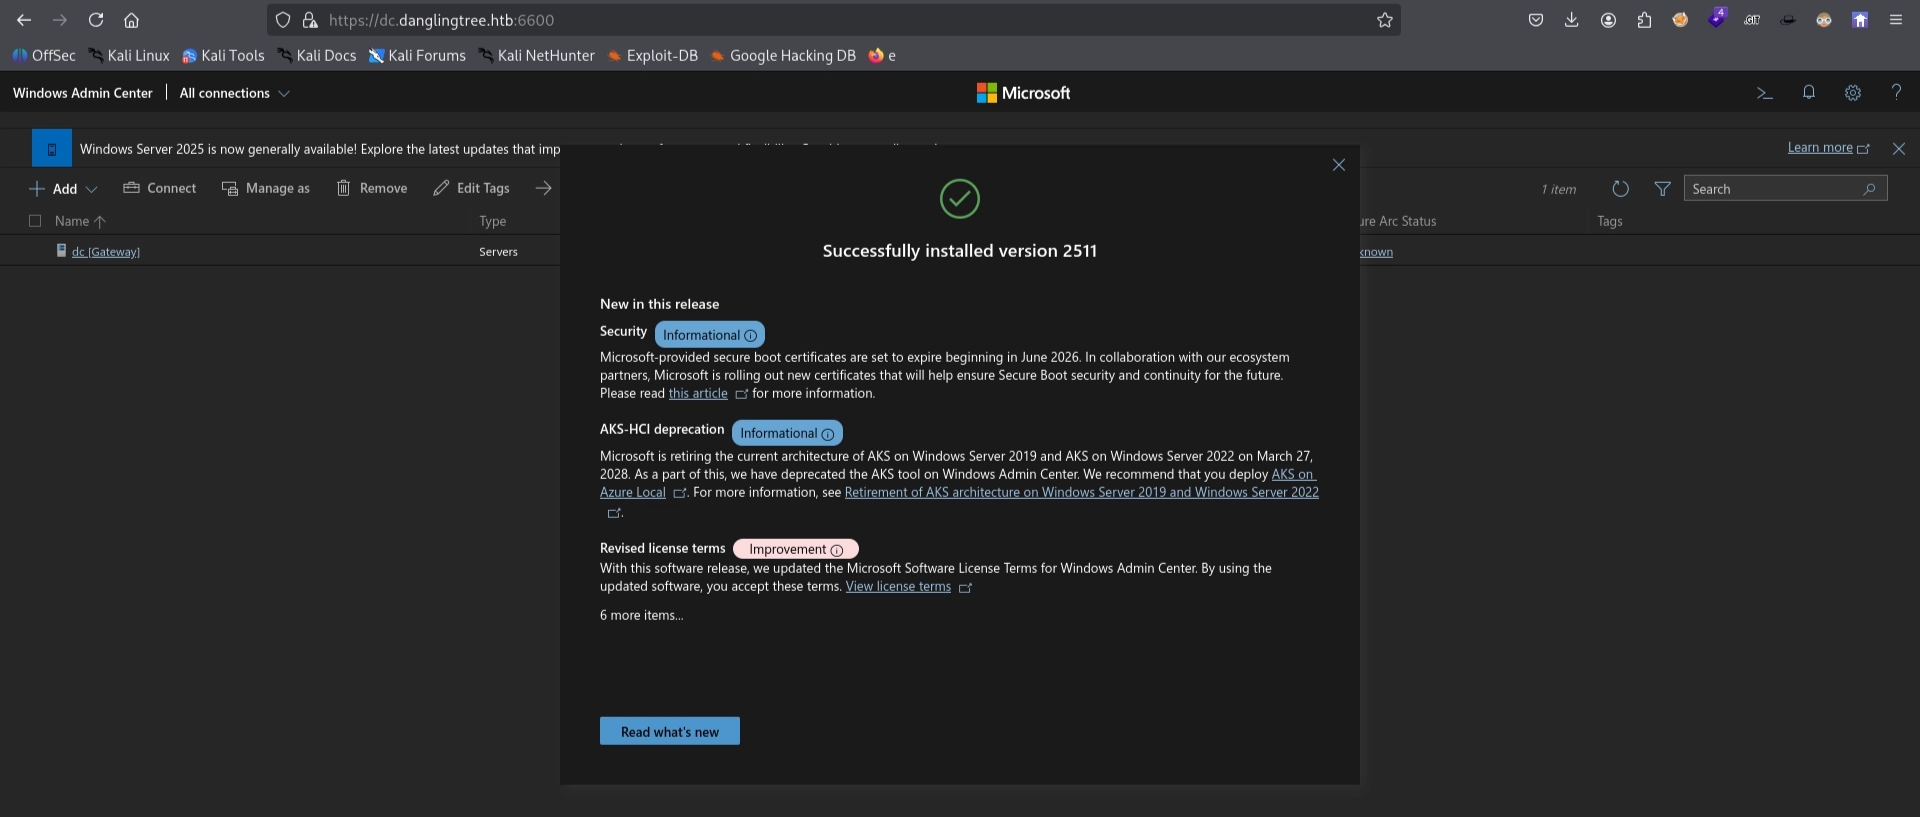Sort by the Tags column header
Screen dimensions: 1920x817
coord(1609,221)
